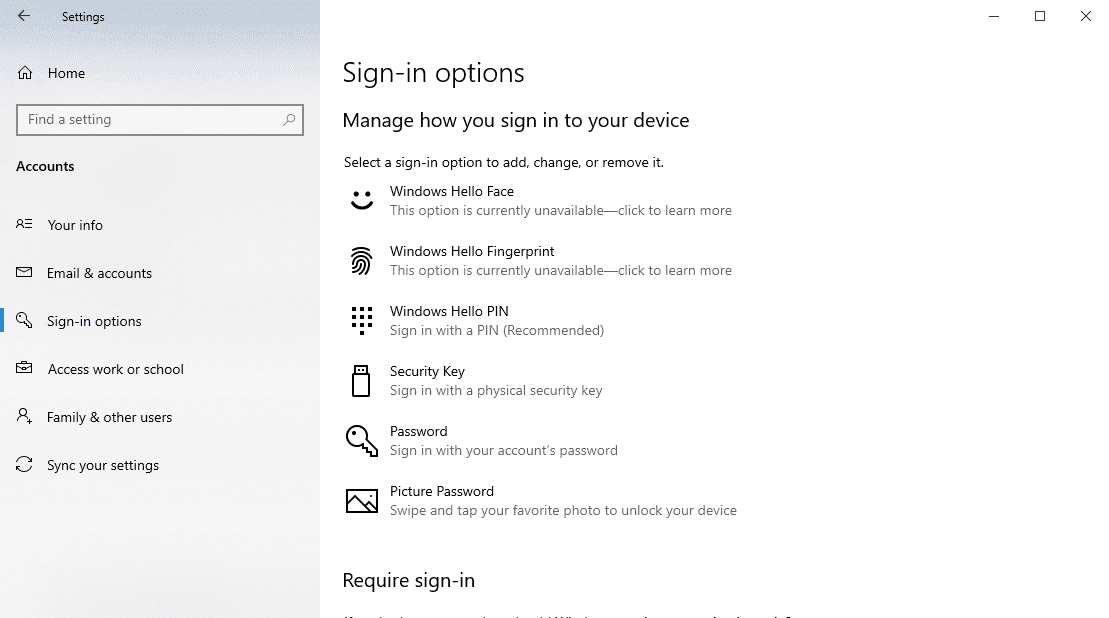
Task: Click 'Manage how you sign in' heading
Action: pos(516,120)
